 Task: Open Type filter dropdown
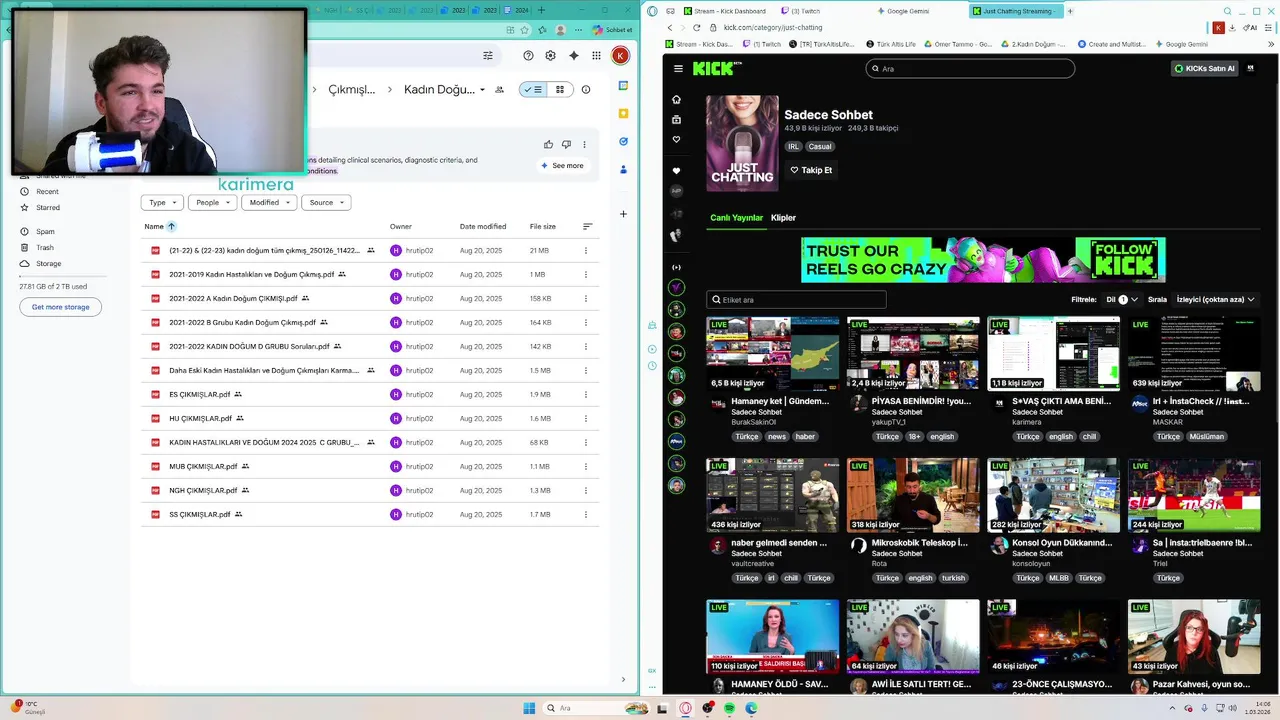tap(162, 202)
